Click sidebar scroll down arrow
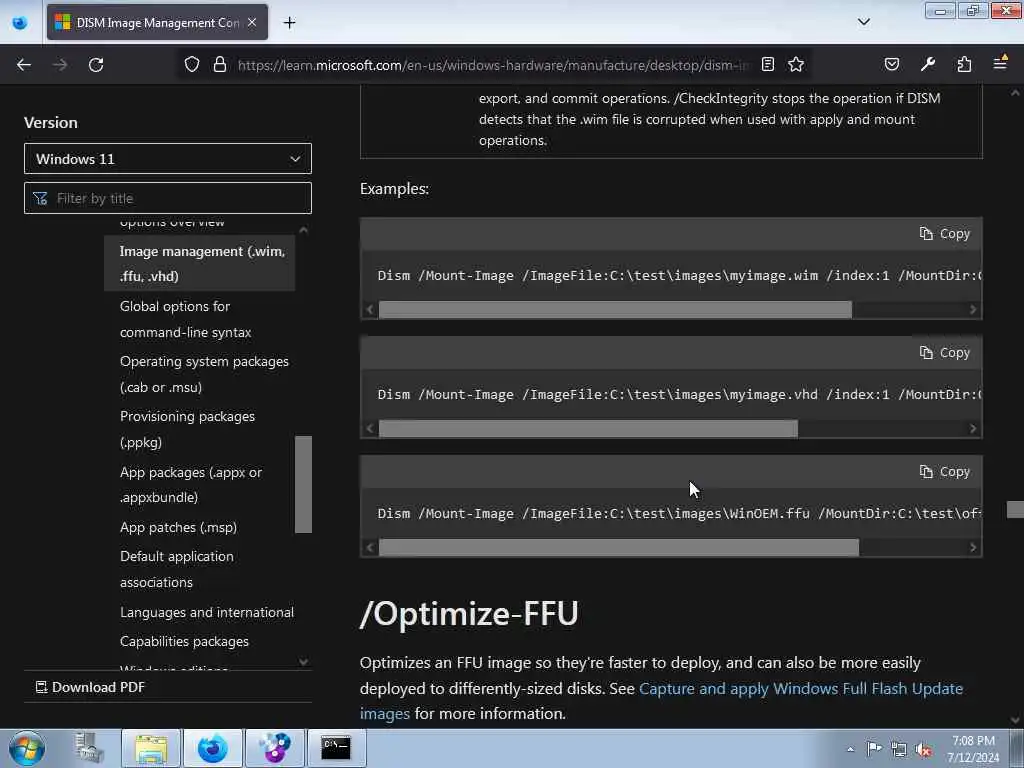 point(303,662)
